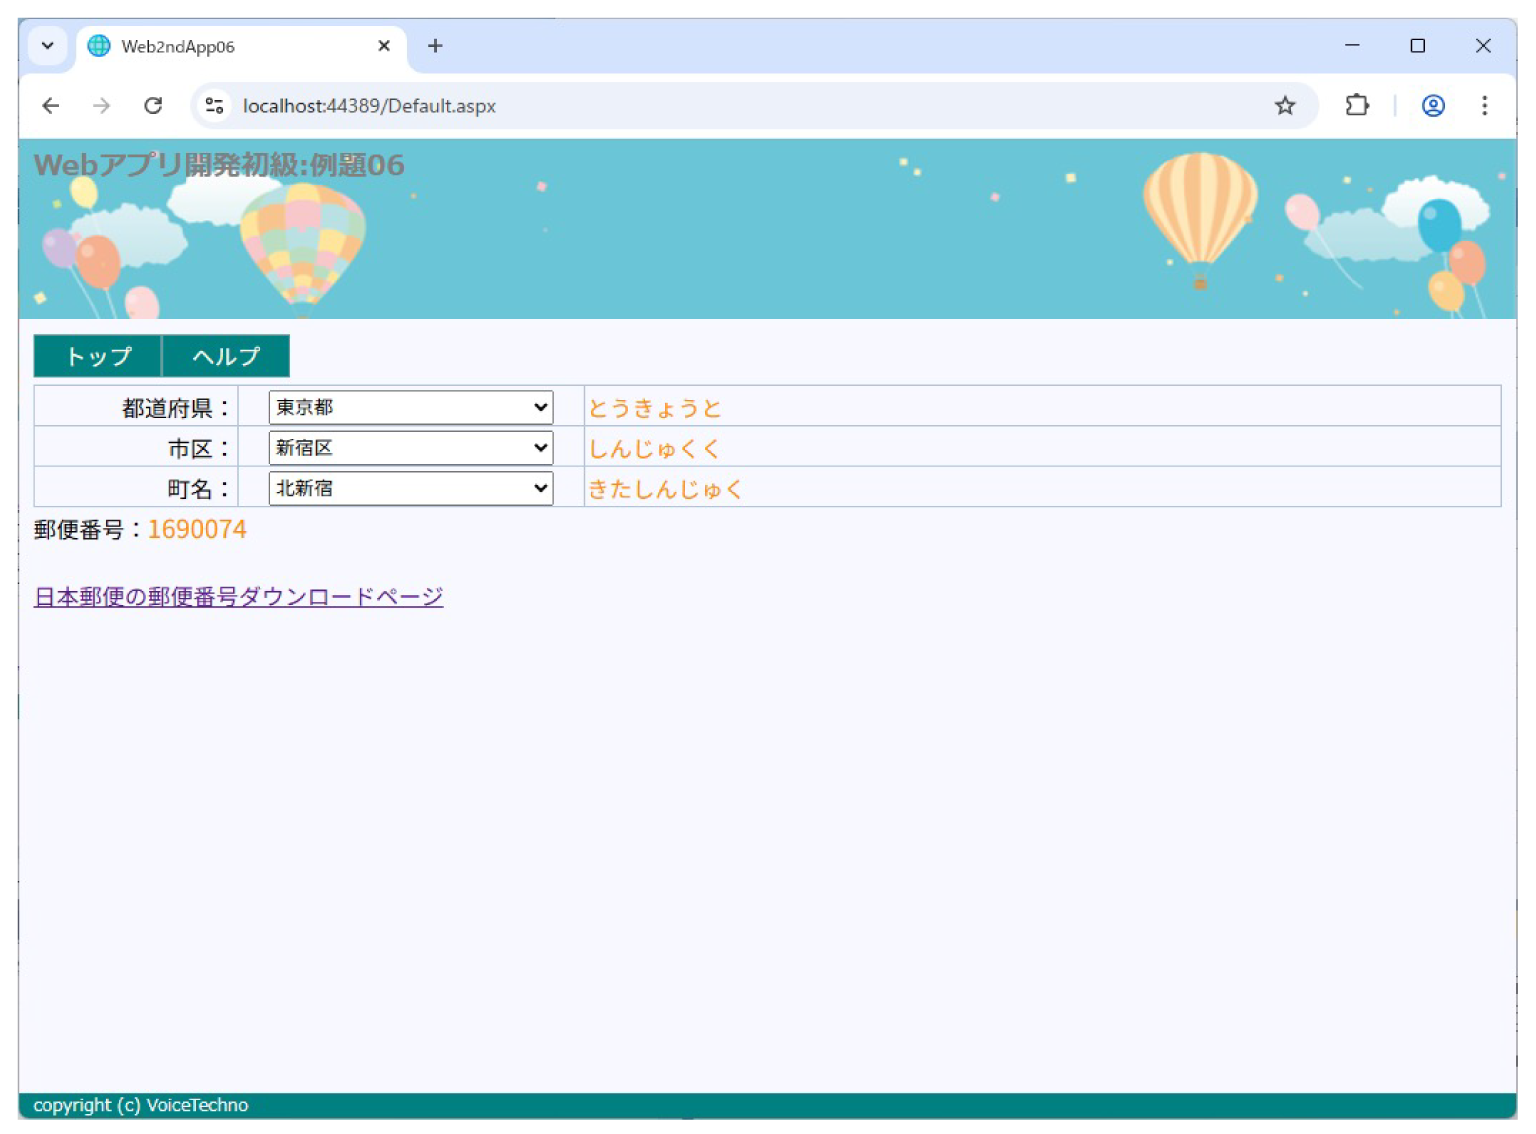
Task: Bookmark this page with the star icon
Action: pos(1285,105)
